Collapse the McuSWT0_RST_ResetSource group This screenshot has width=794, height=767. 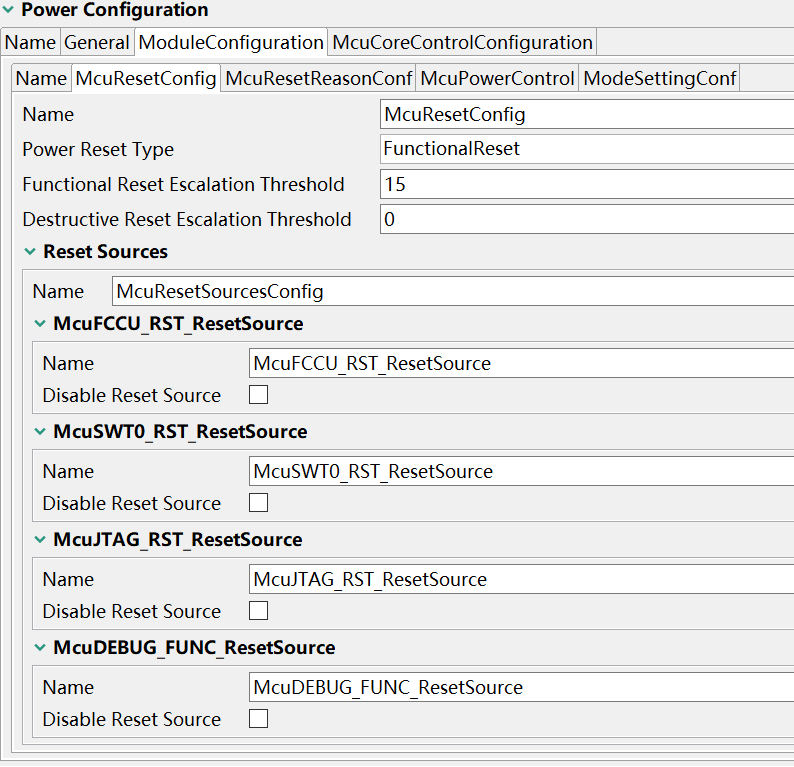[41, 432]
